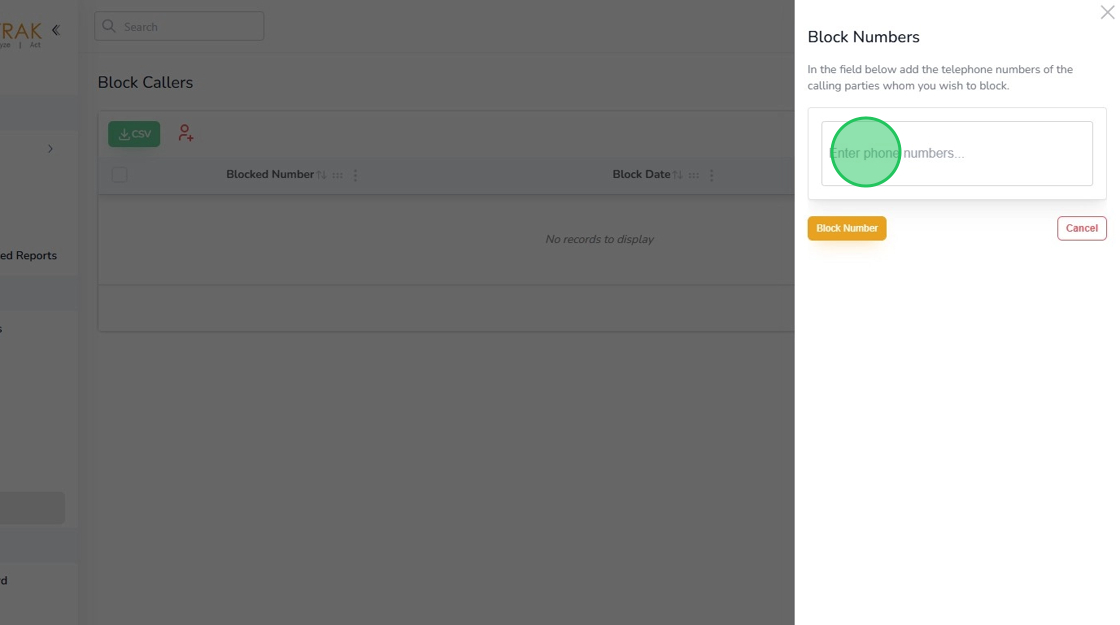Screen dimensions: 1120x625
Task: Sort by Blocked Number arrows
Action: (x=321, y=175)
